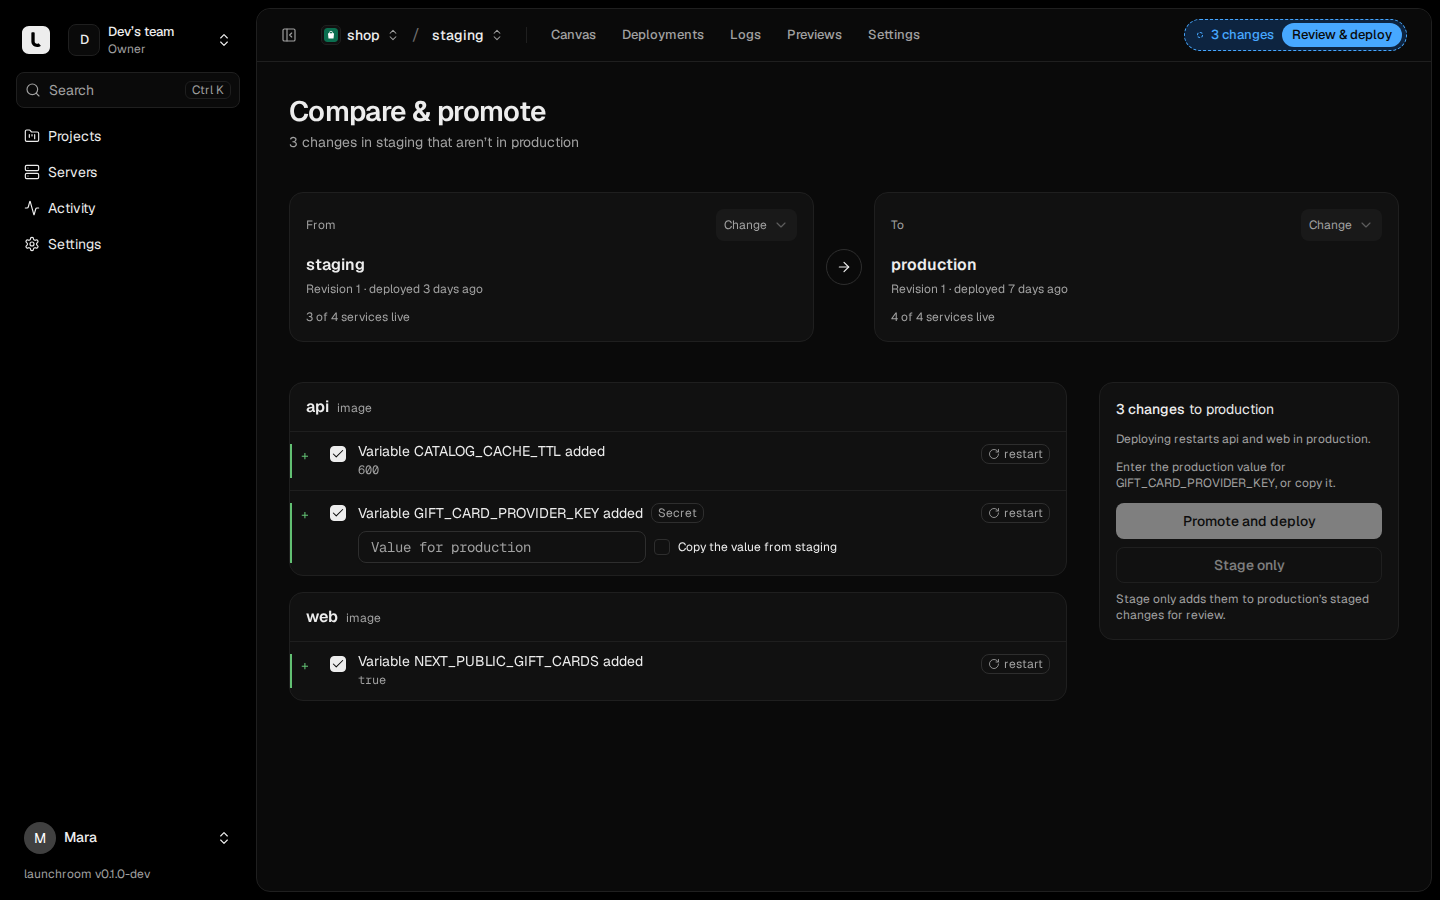The width and height of the screenshot is (1440, 900).
Task: Uncheck the GIFT_CARD_PROVIDER_KEY variable checkbox
Action: point(338,513)
